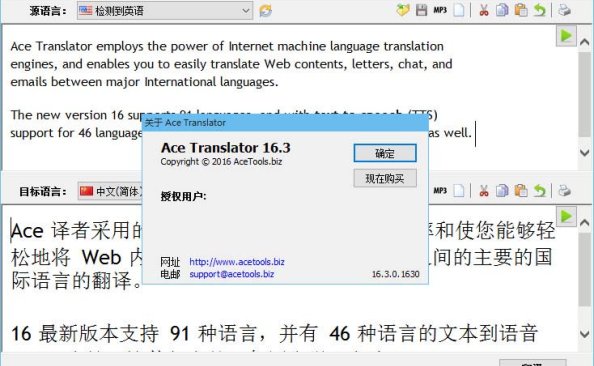Image resolution: width=594 pixels, height=366 pixels.
Task: Print the translated text
Action: 564,191
